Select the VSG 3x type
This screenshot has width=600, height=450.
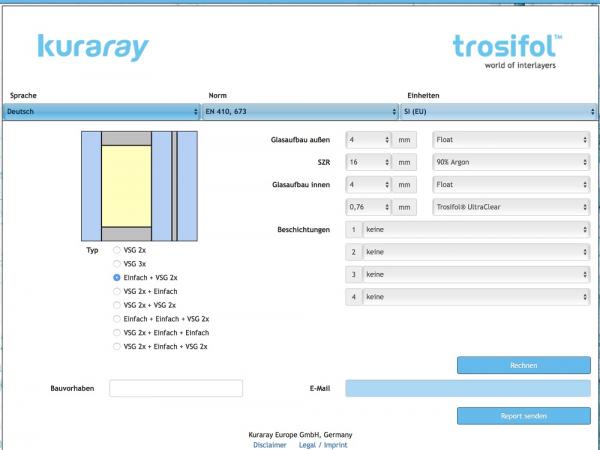click(117, 264)
